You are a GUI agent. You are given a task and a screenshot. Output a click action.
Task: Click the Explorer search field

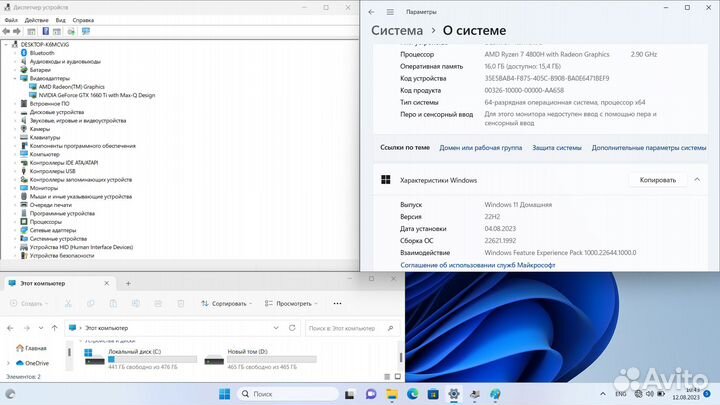pyautogui.click(x=351, y=328)
